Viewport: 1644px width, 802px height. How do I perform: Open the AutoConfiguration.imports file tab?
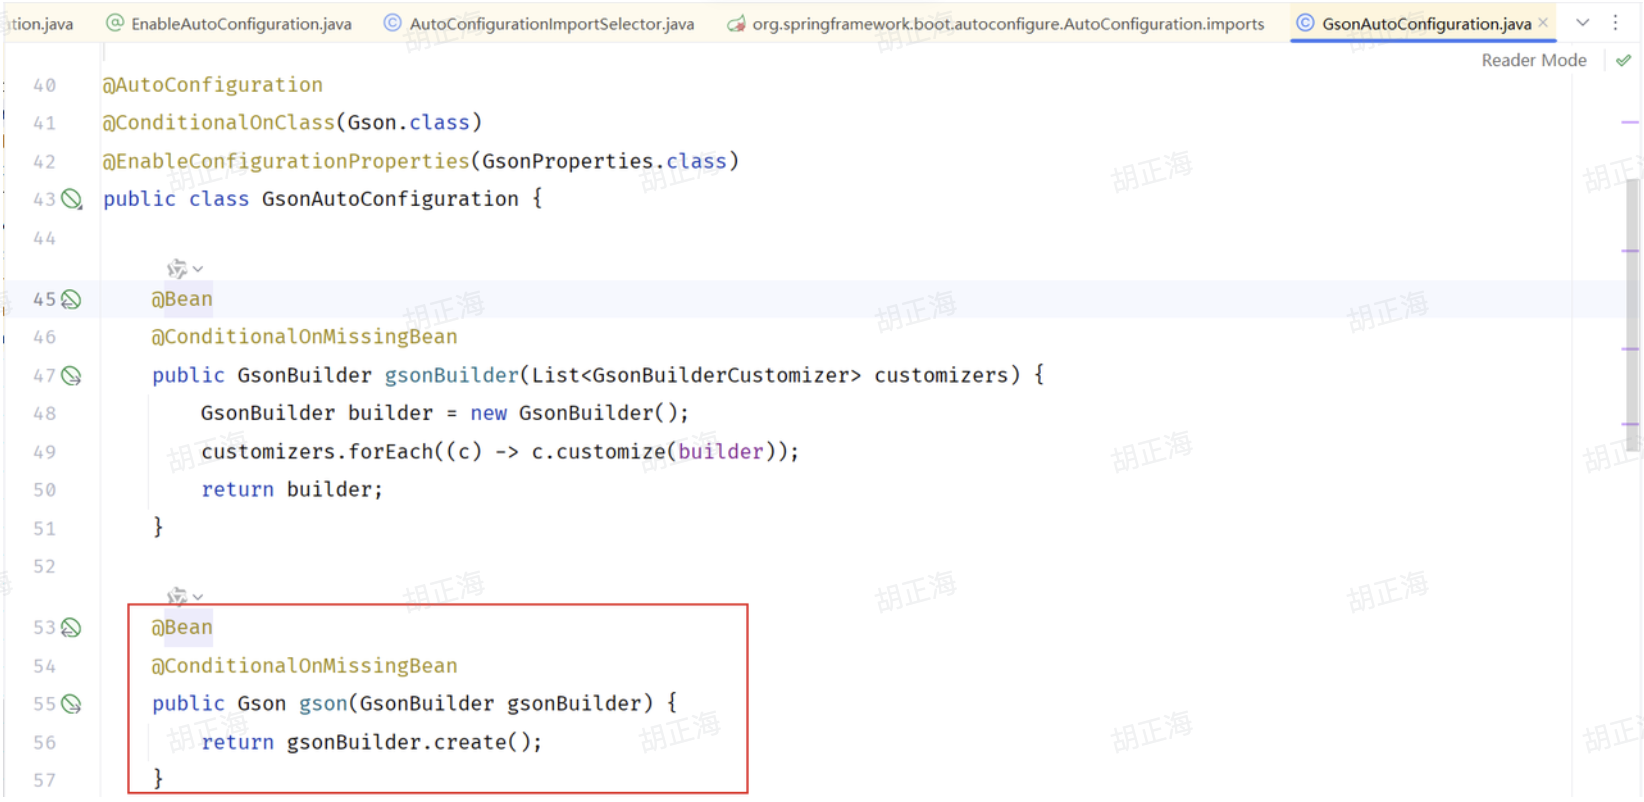pos(1007,24)
